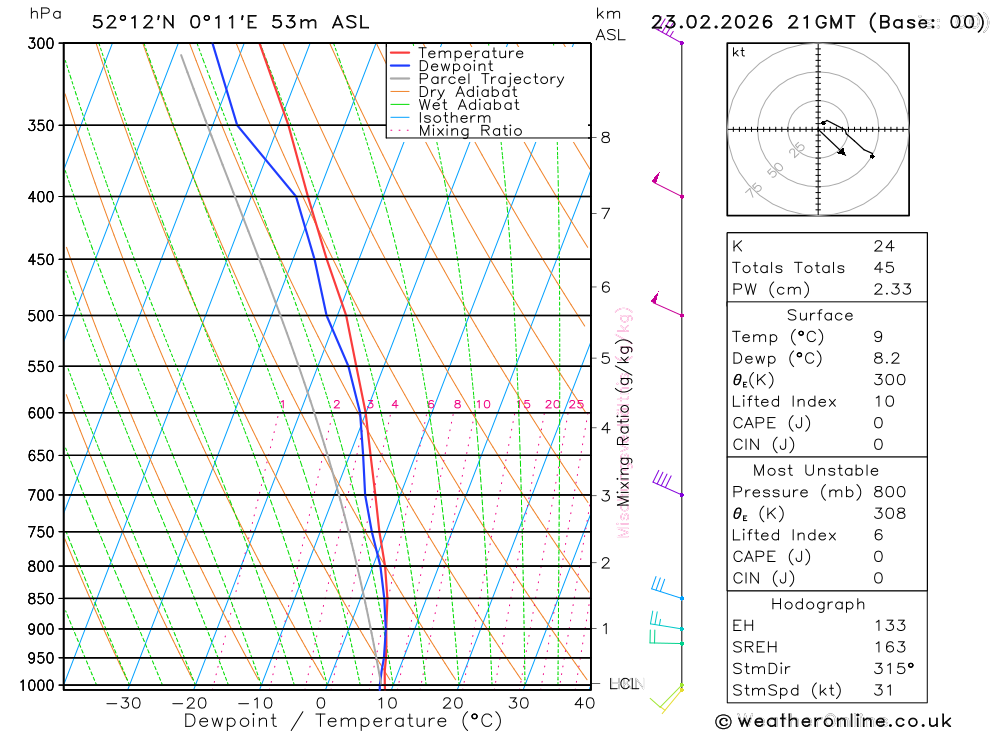Viewport: 1000px width, 733px height.
Task: Click the Parcel Trajectory legend entry
Action: point(477,79)
